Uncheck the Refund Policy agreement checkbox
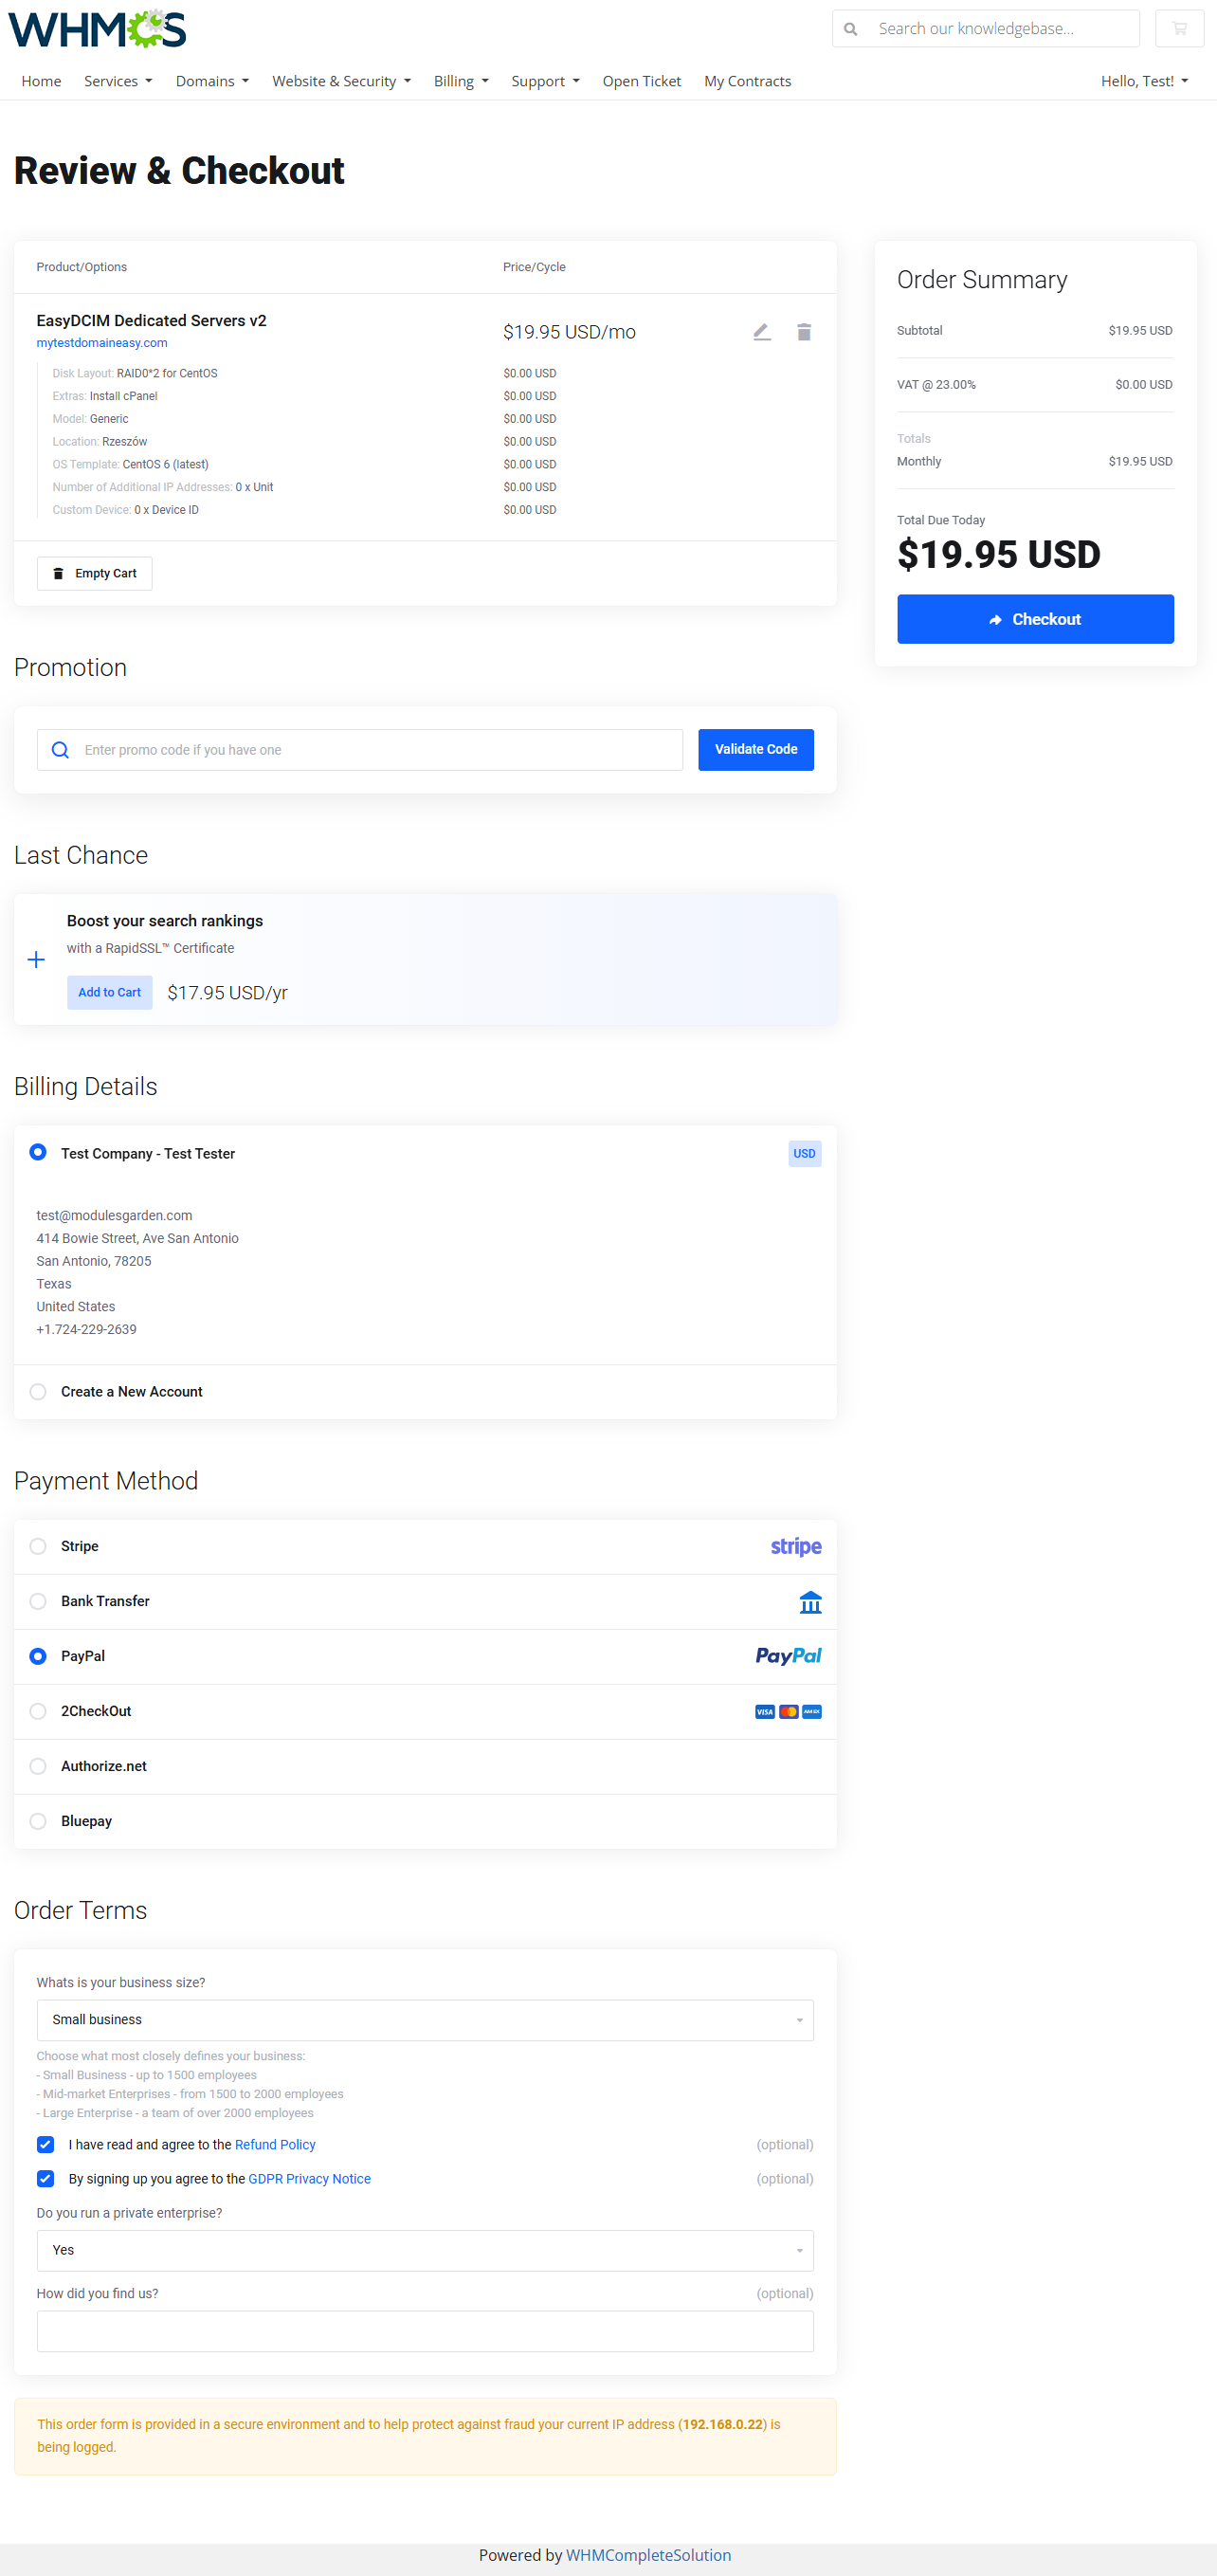 point(45,2145)
